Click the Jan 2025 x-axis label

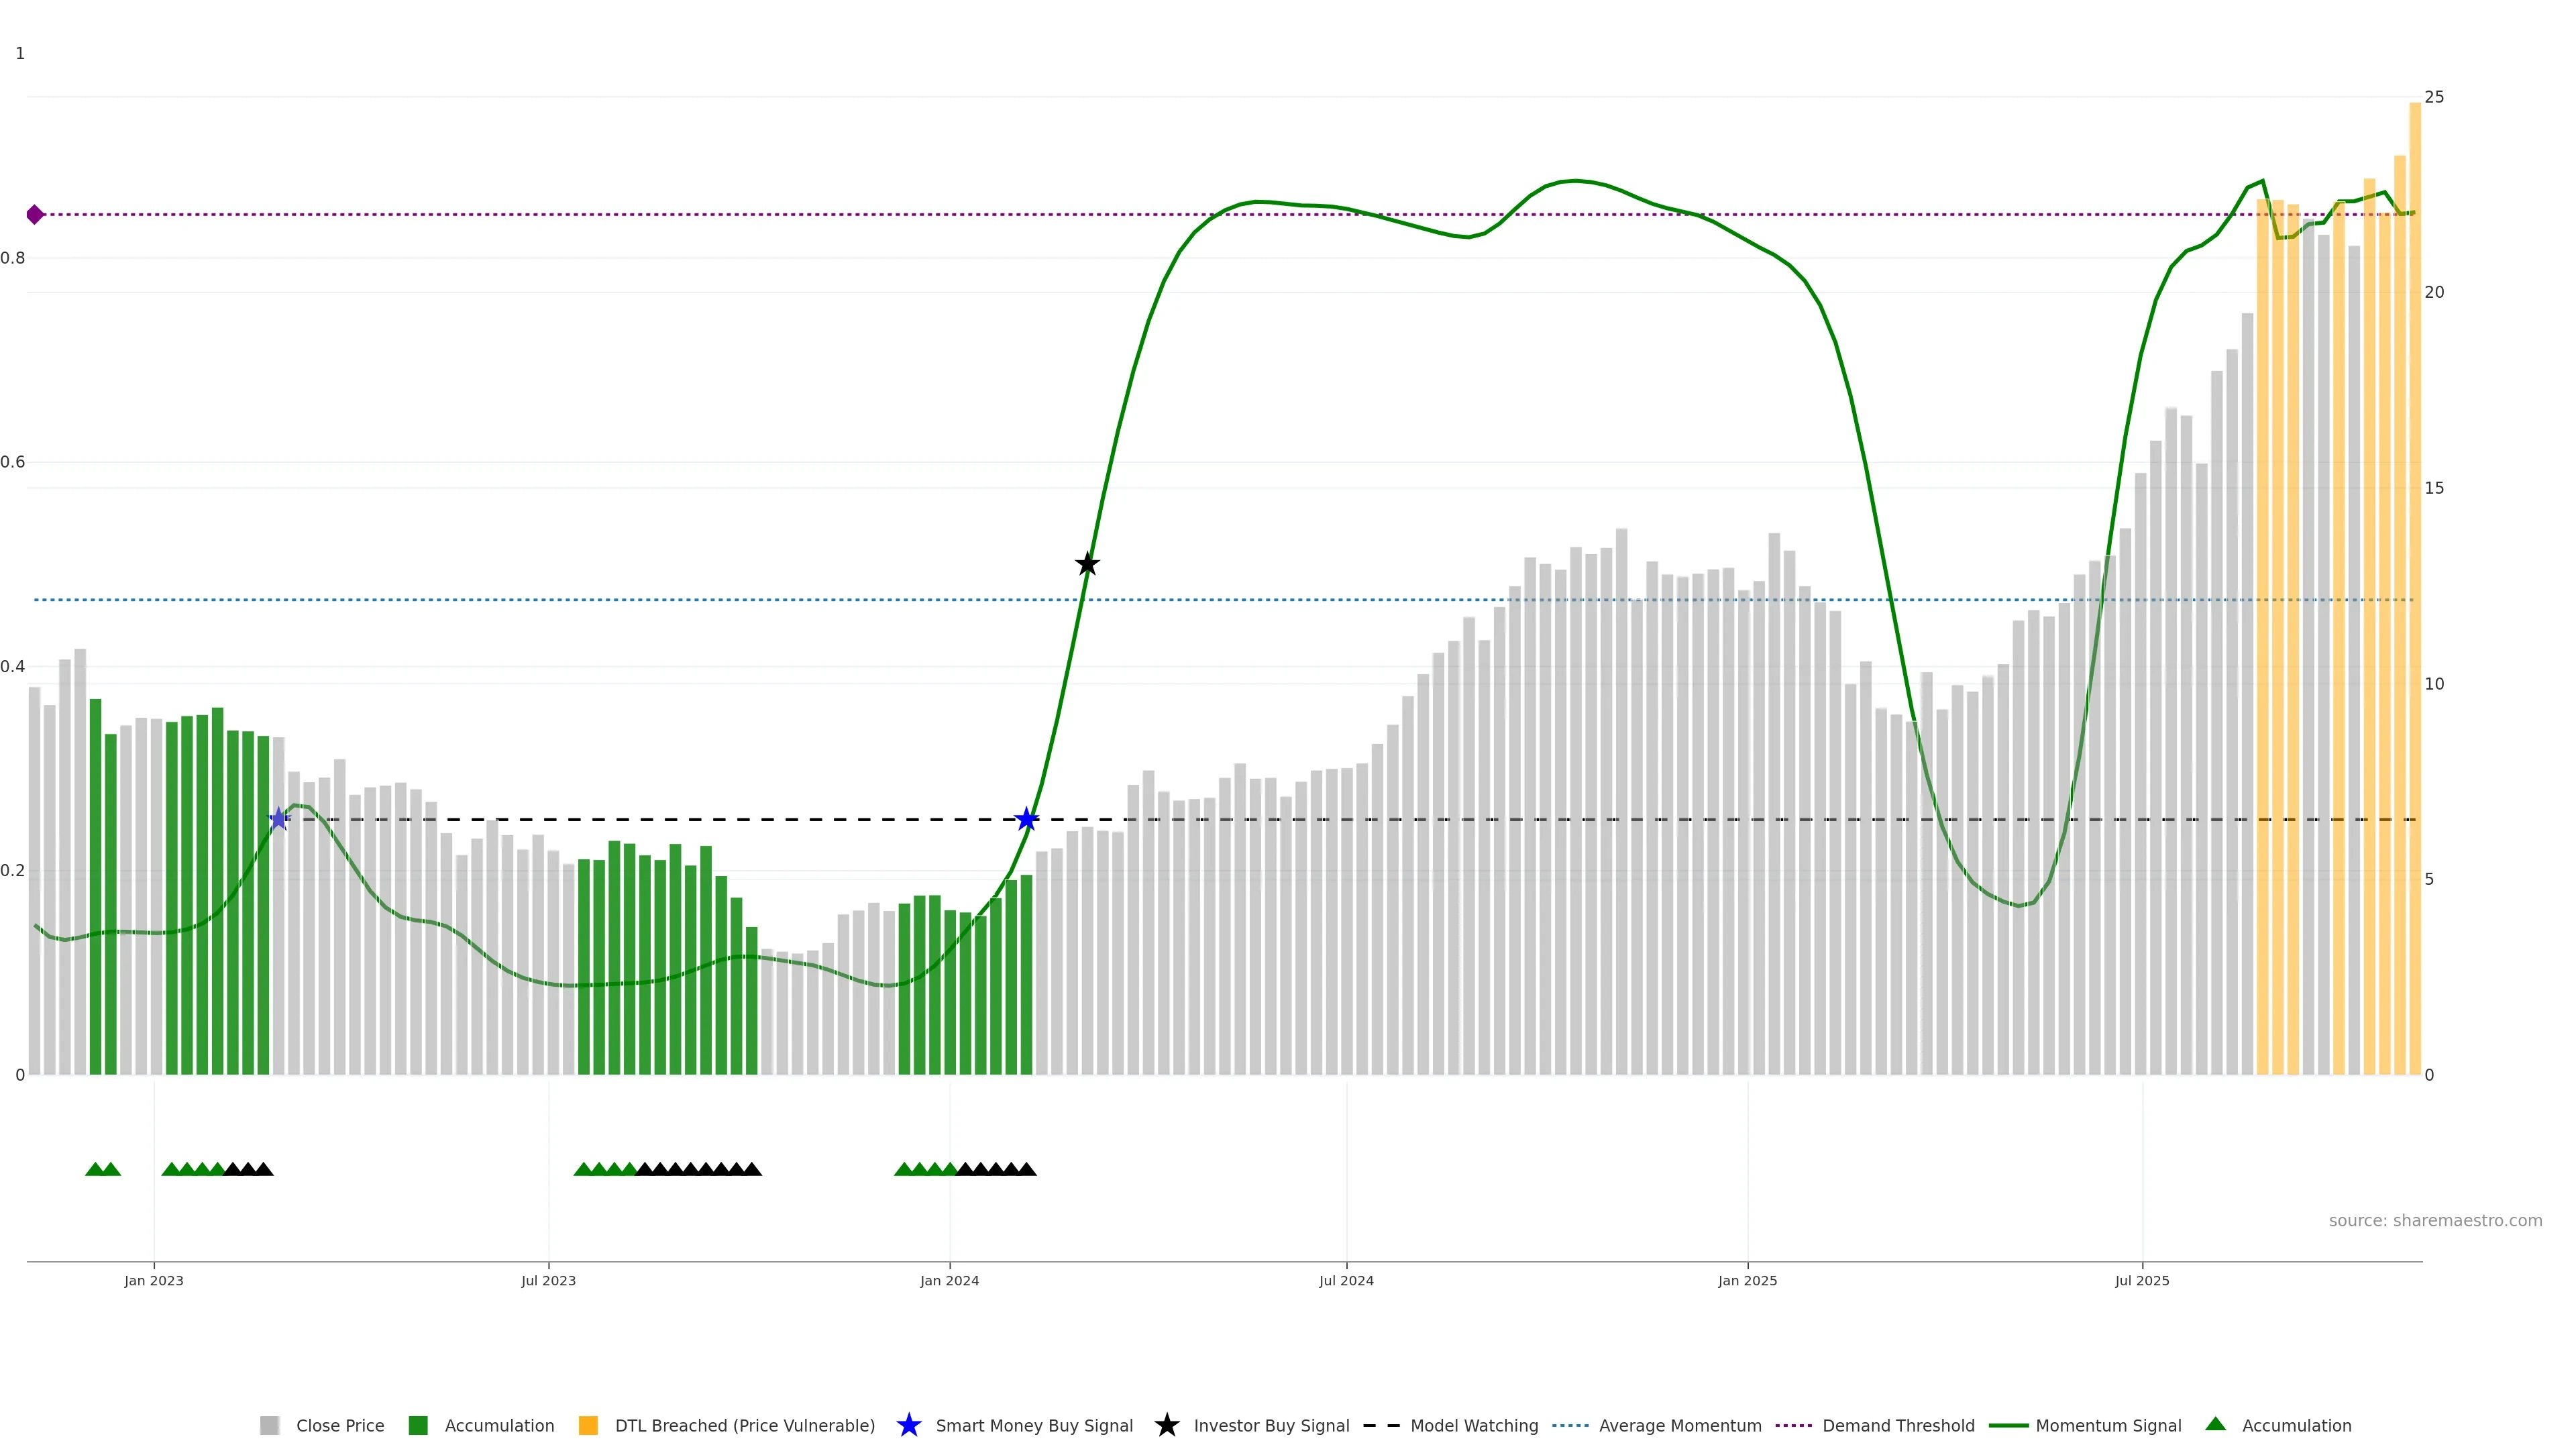(1747, 1280)
